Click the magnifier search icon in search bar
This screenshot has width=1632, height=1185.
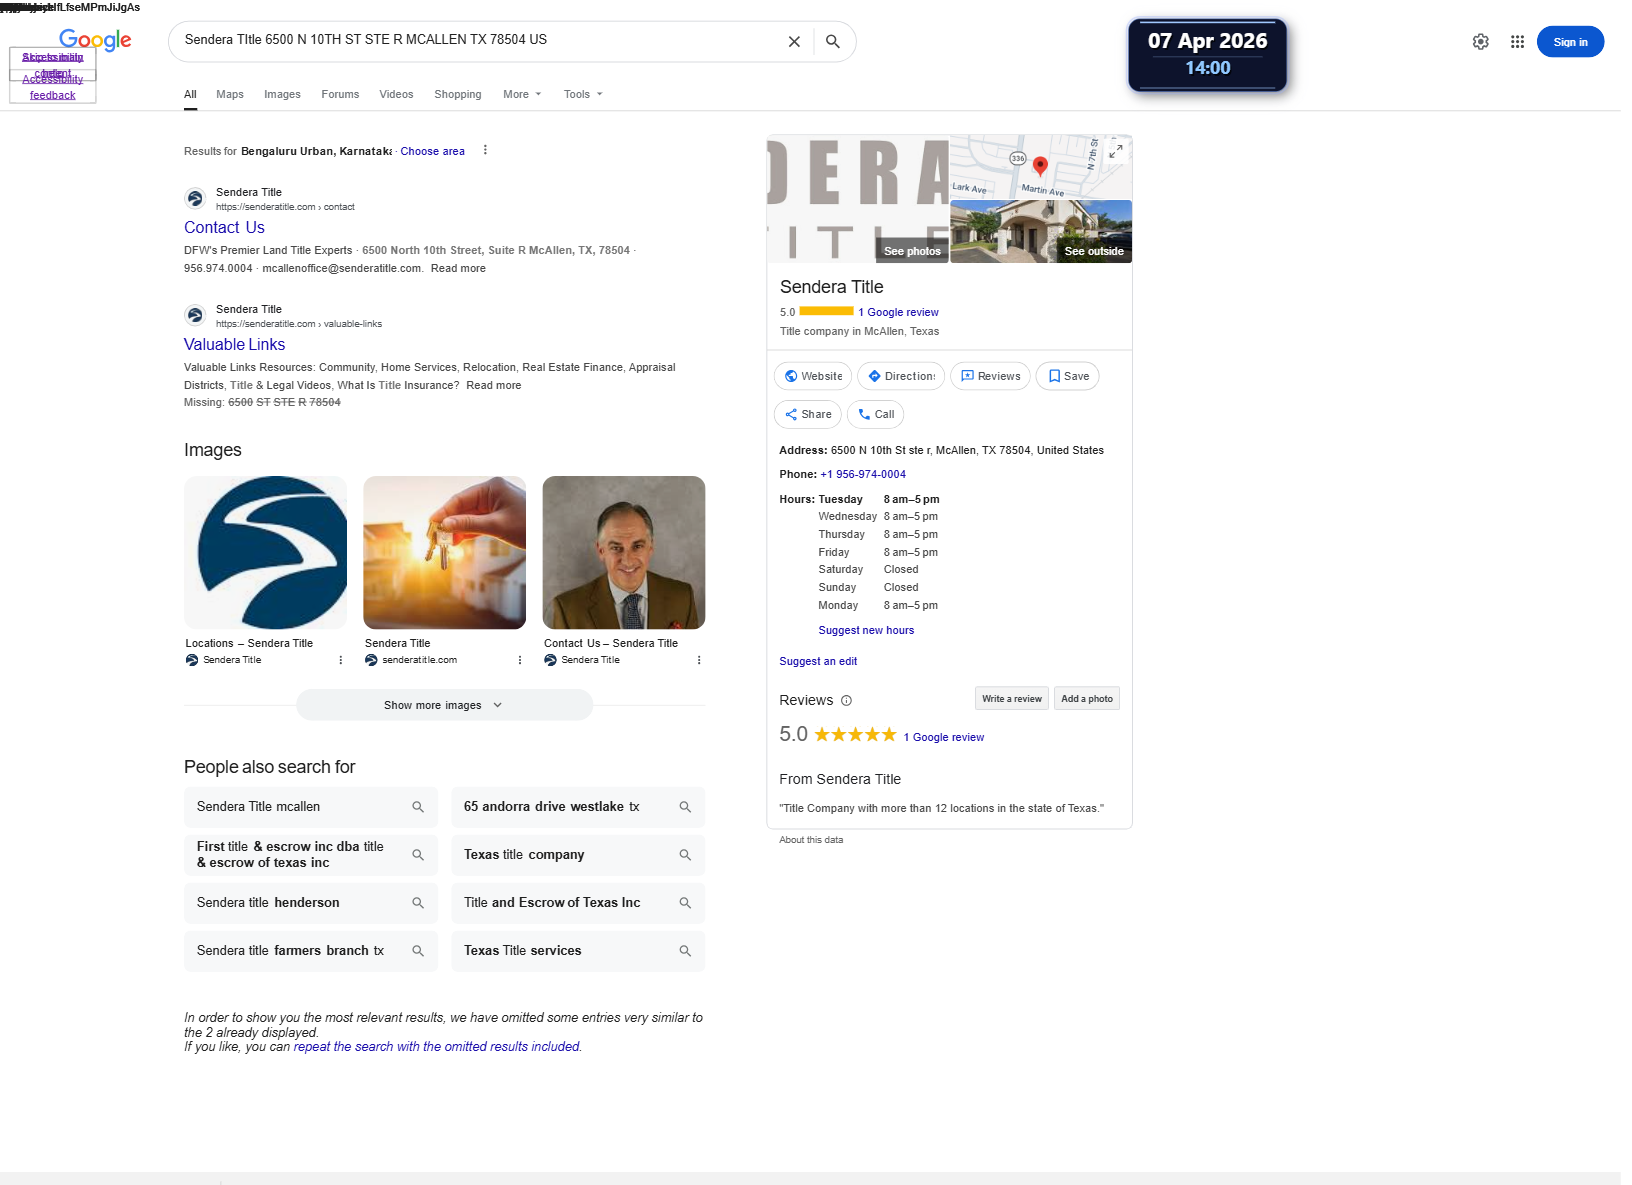(833, 42)
